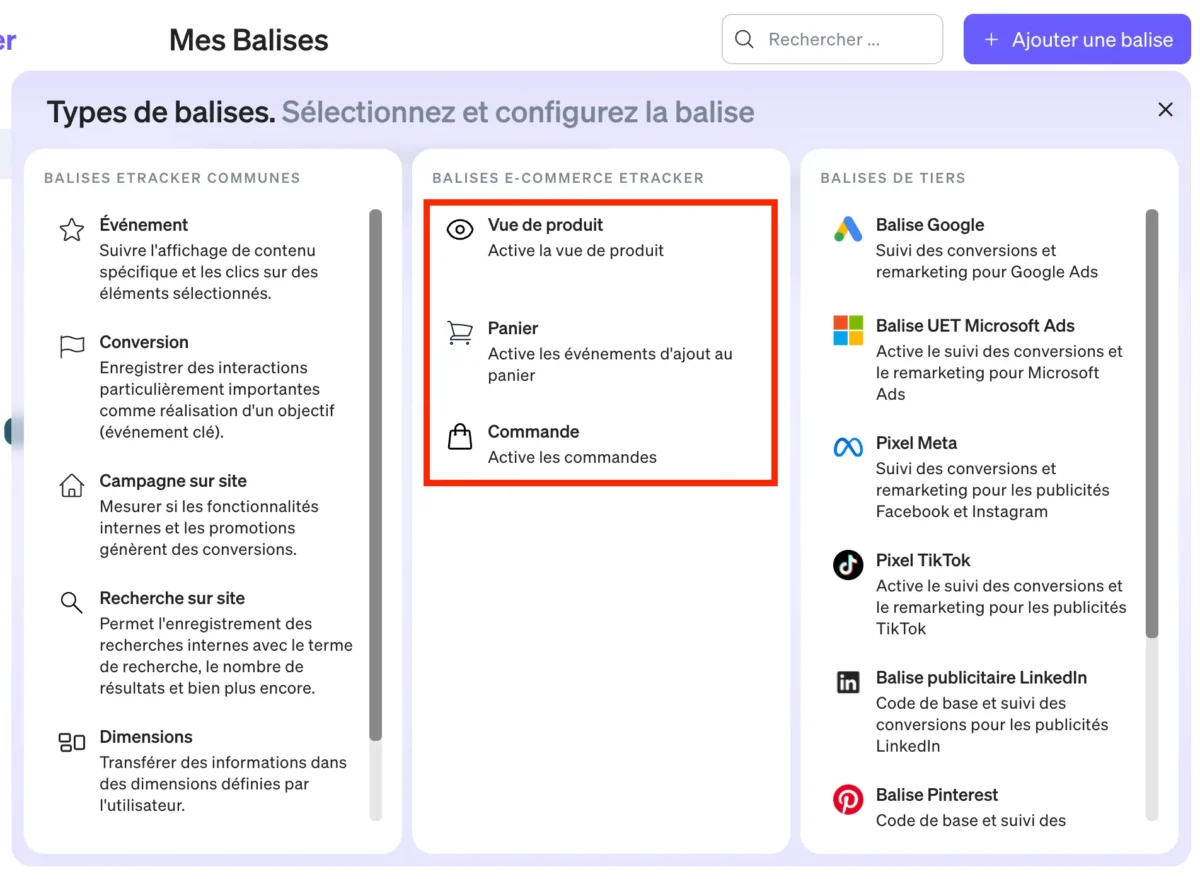Image resolution: width=1200 pixels, height=879 pixels.
Task: Close the Types de balises panel
Action: pos(1165,110)
